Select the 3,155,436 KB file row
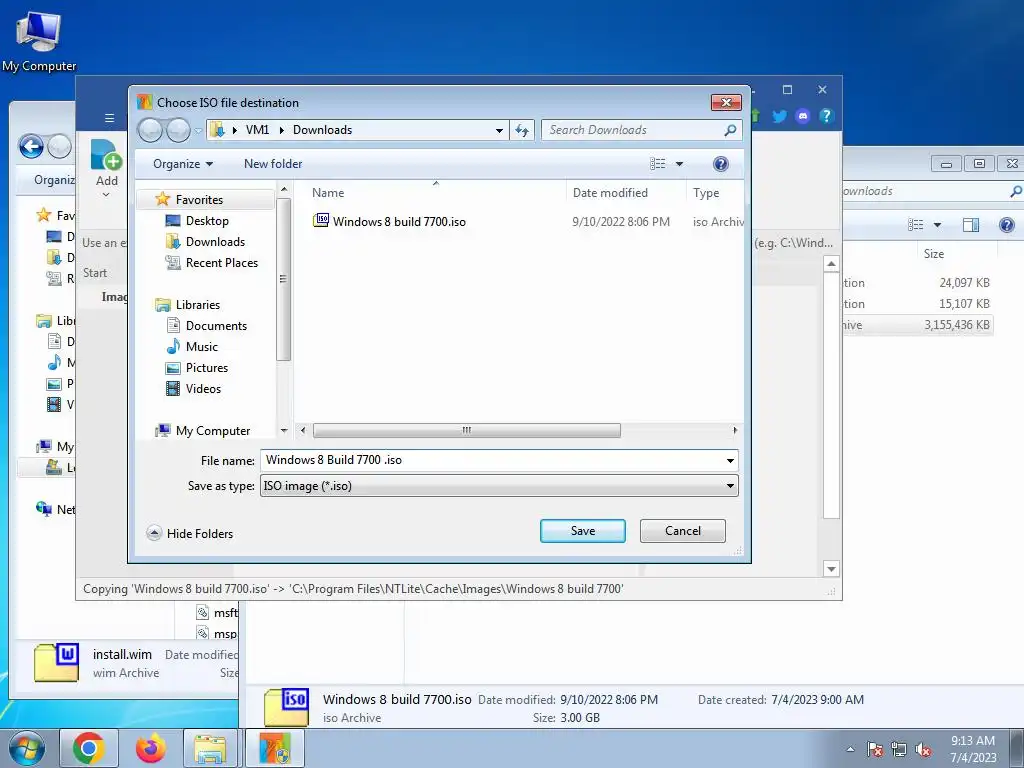Image resolution: width=1024 pixels, height=768 pixels. tap(918, 325)
